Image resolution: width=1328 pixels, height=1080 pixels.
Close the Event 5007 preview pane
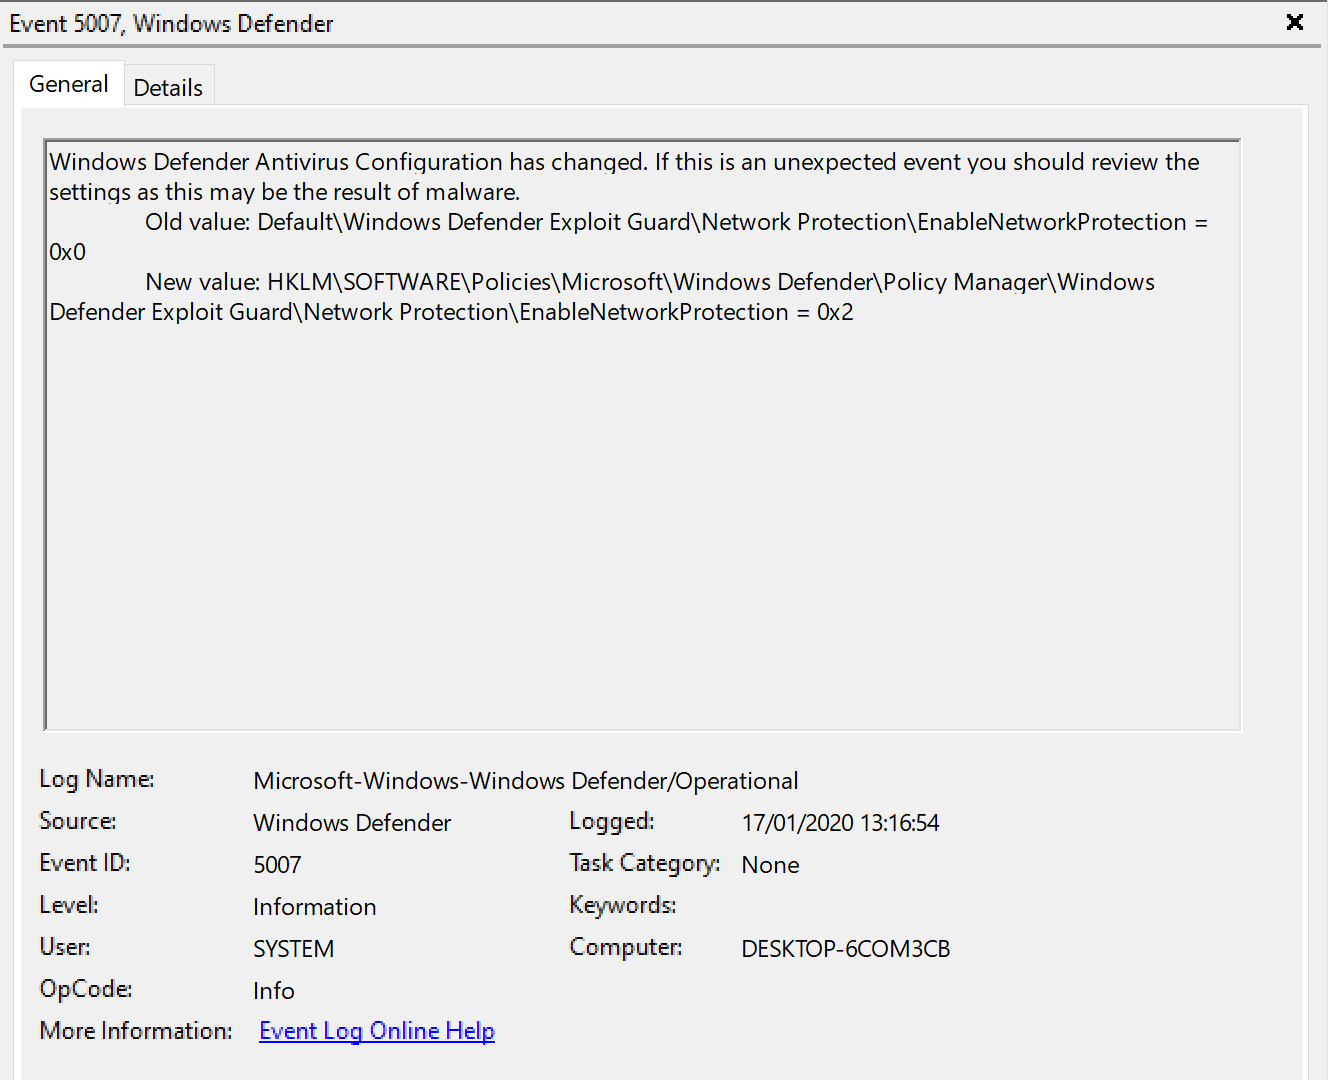click(x=1294, y=22)
